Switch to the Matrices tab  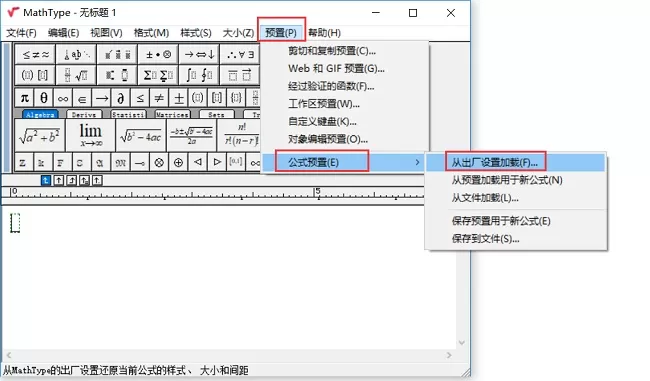[x=172, y=114]
